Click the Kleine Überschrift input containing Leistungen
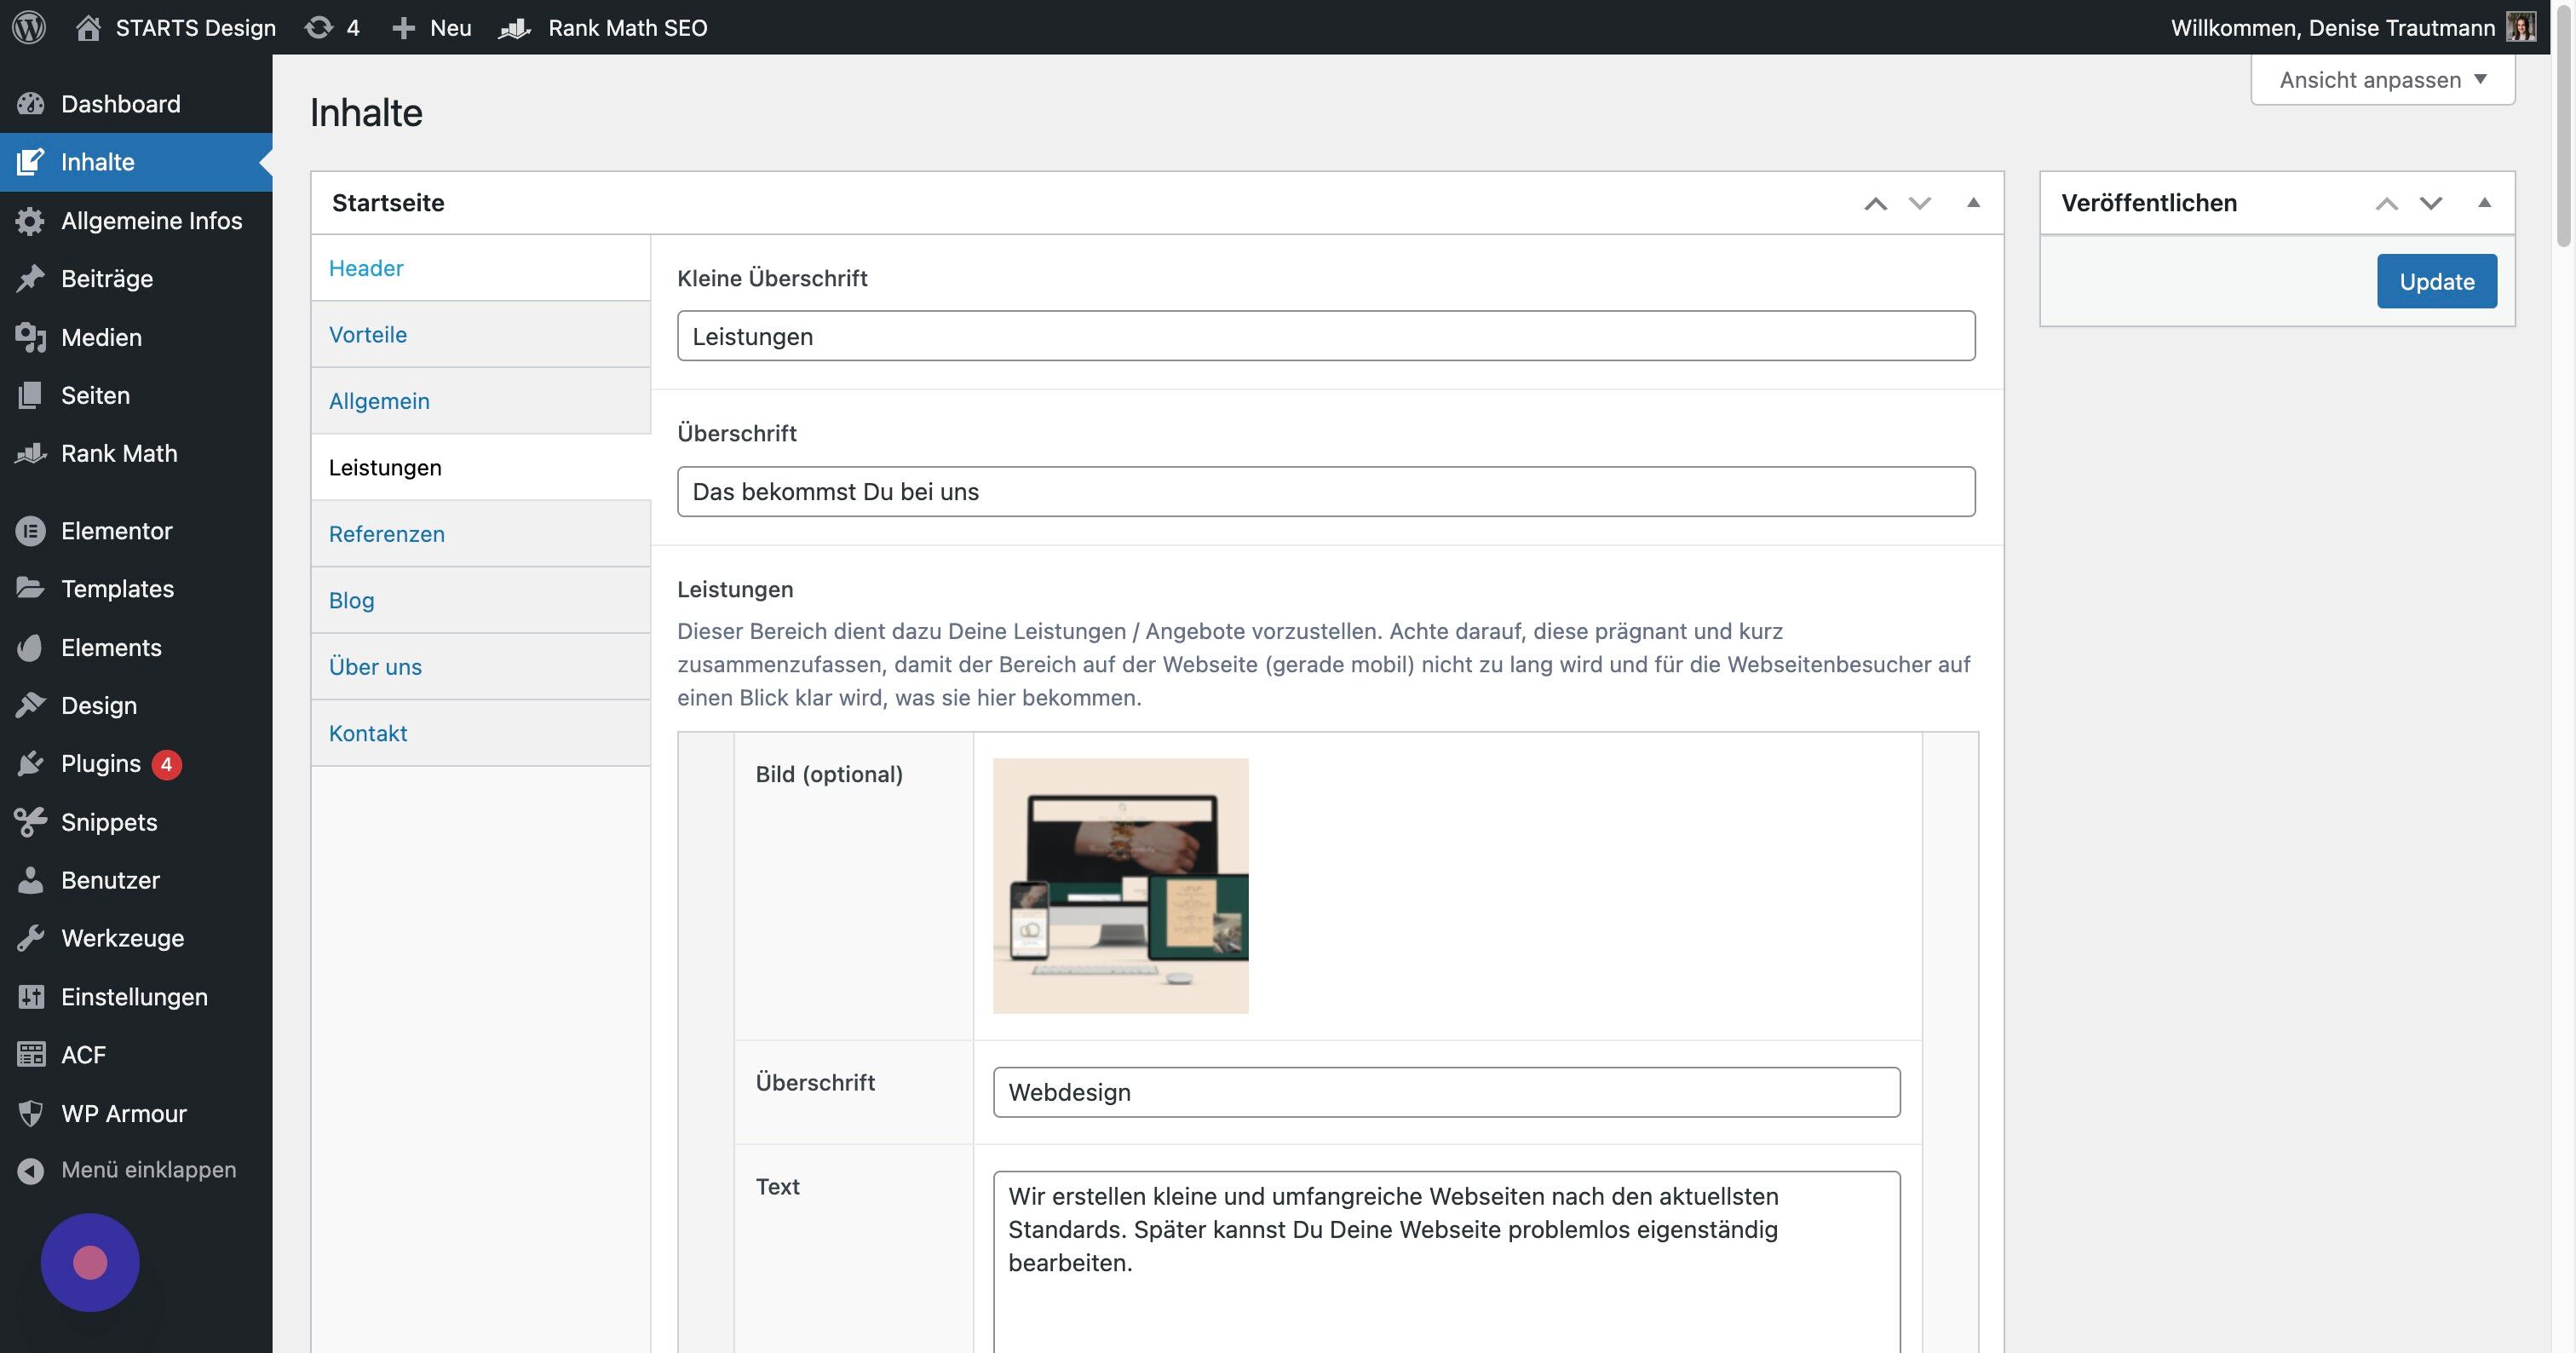Screen dimensions: 2576x1353 coord(1326,336)
